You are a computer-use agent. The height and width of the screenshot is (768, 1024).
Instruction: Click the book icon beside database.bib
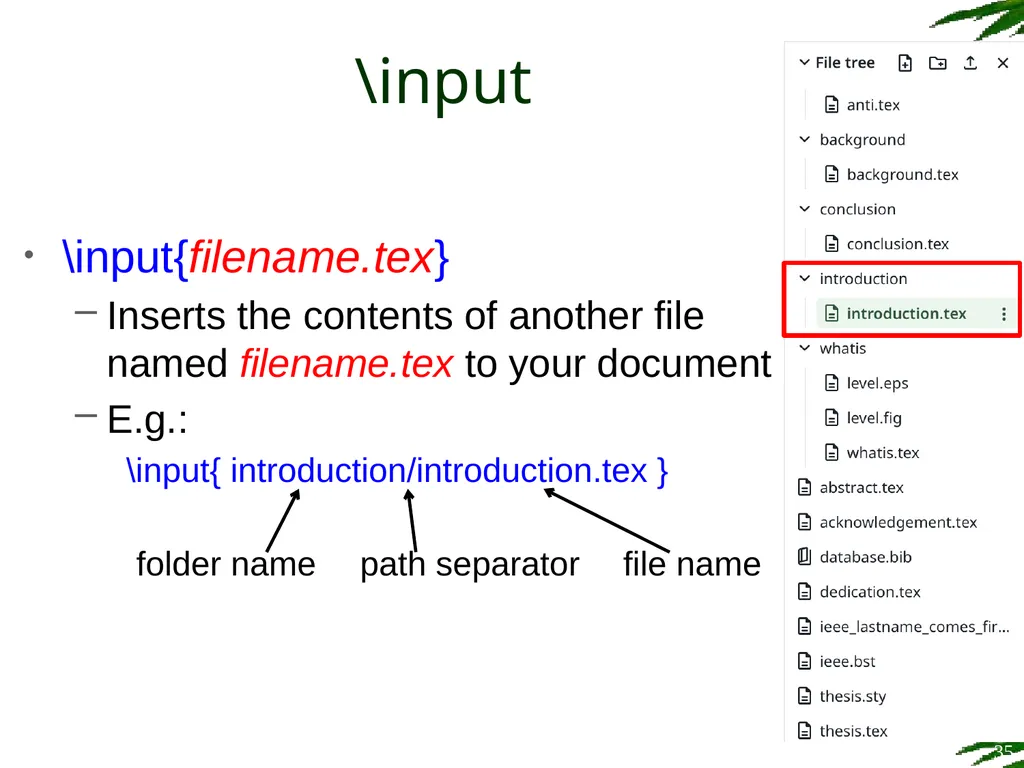click(x=805, y=557)
